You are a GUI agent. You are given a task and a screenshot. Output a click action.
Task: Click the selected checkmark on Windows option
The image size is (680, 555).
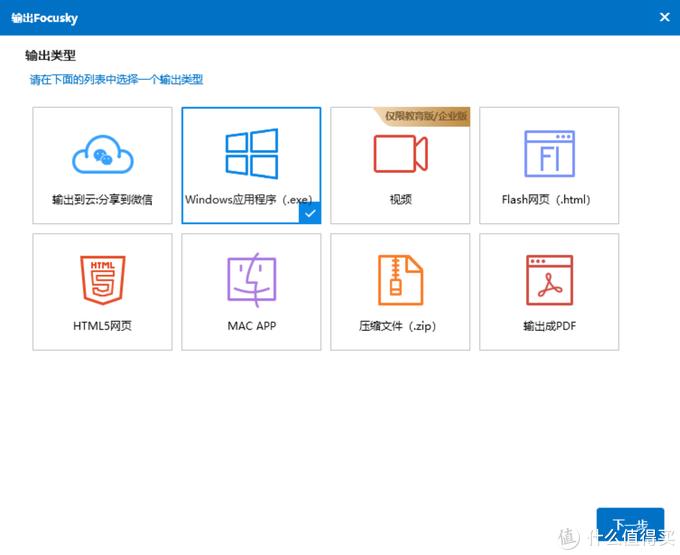tap(310, 213)
